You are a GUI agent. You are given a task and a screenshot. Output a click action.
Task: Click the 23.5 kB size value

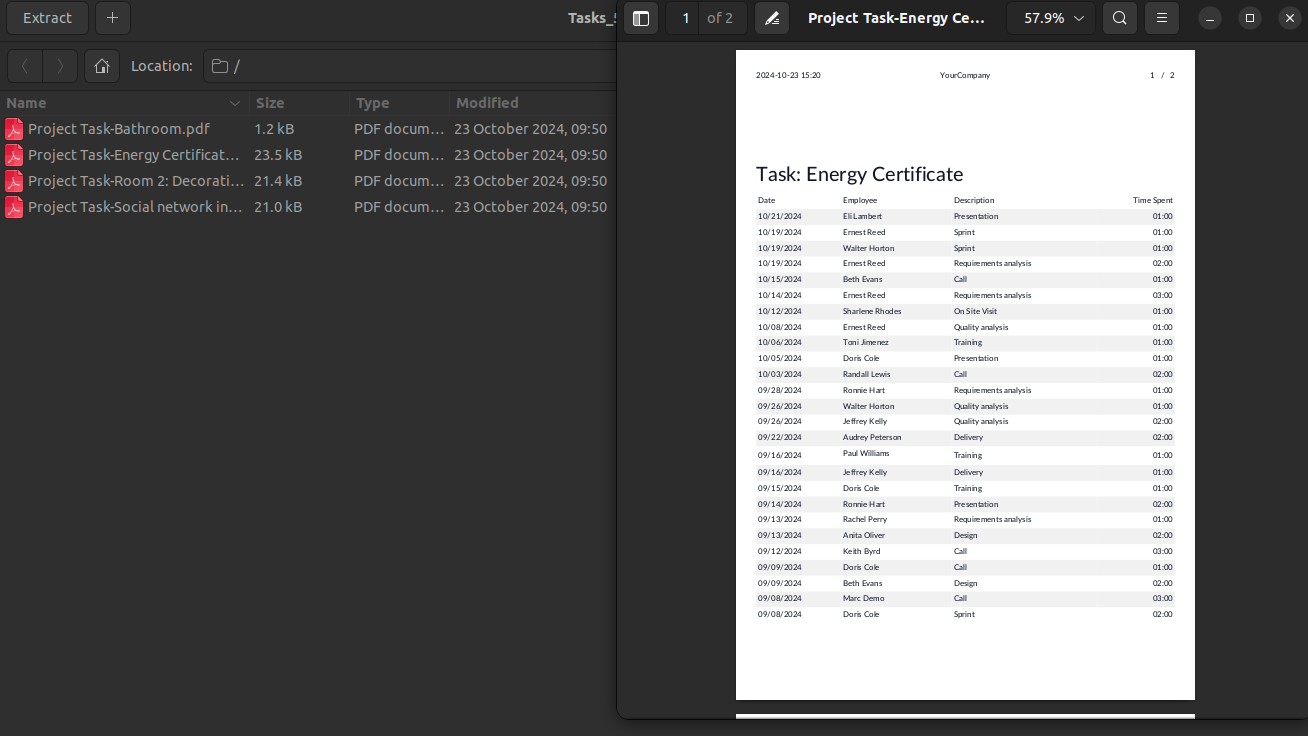(278, 155)
